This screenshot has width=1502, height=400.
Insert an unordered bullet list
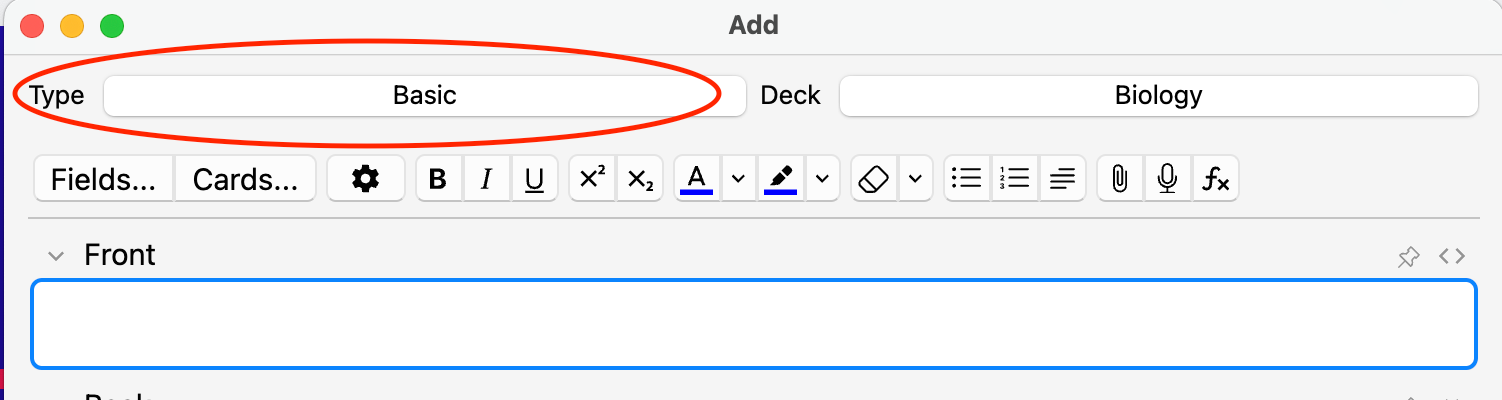(966, 179)
